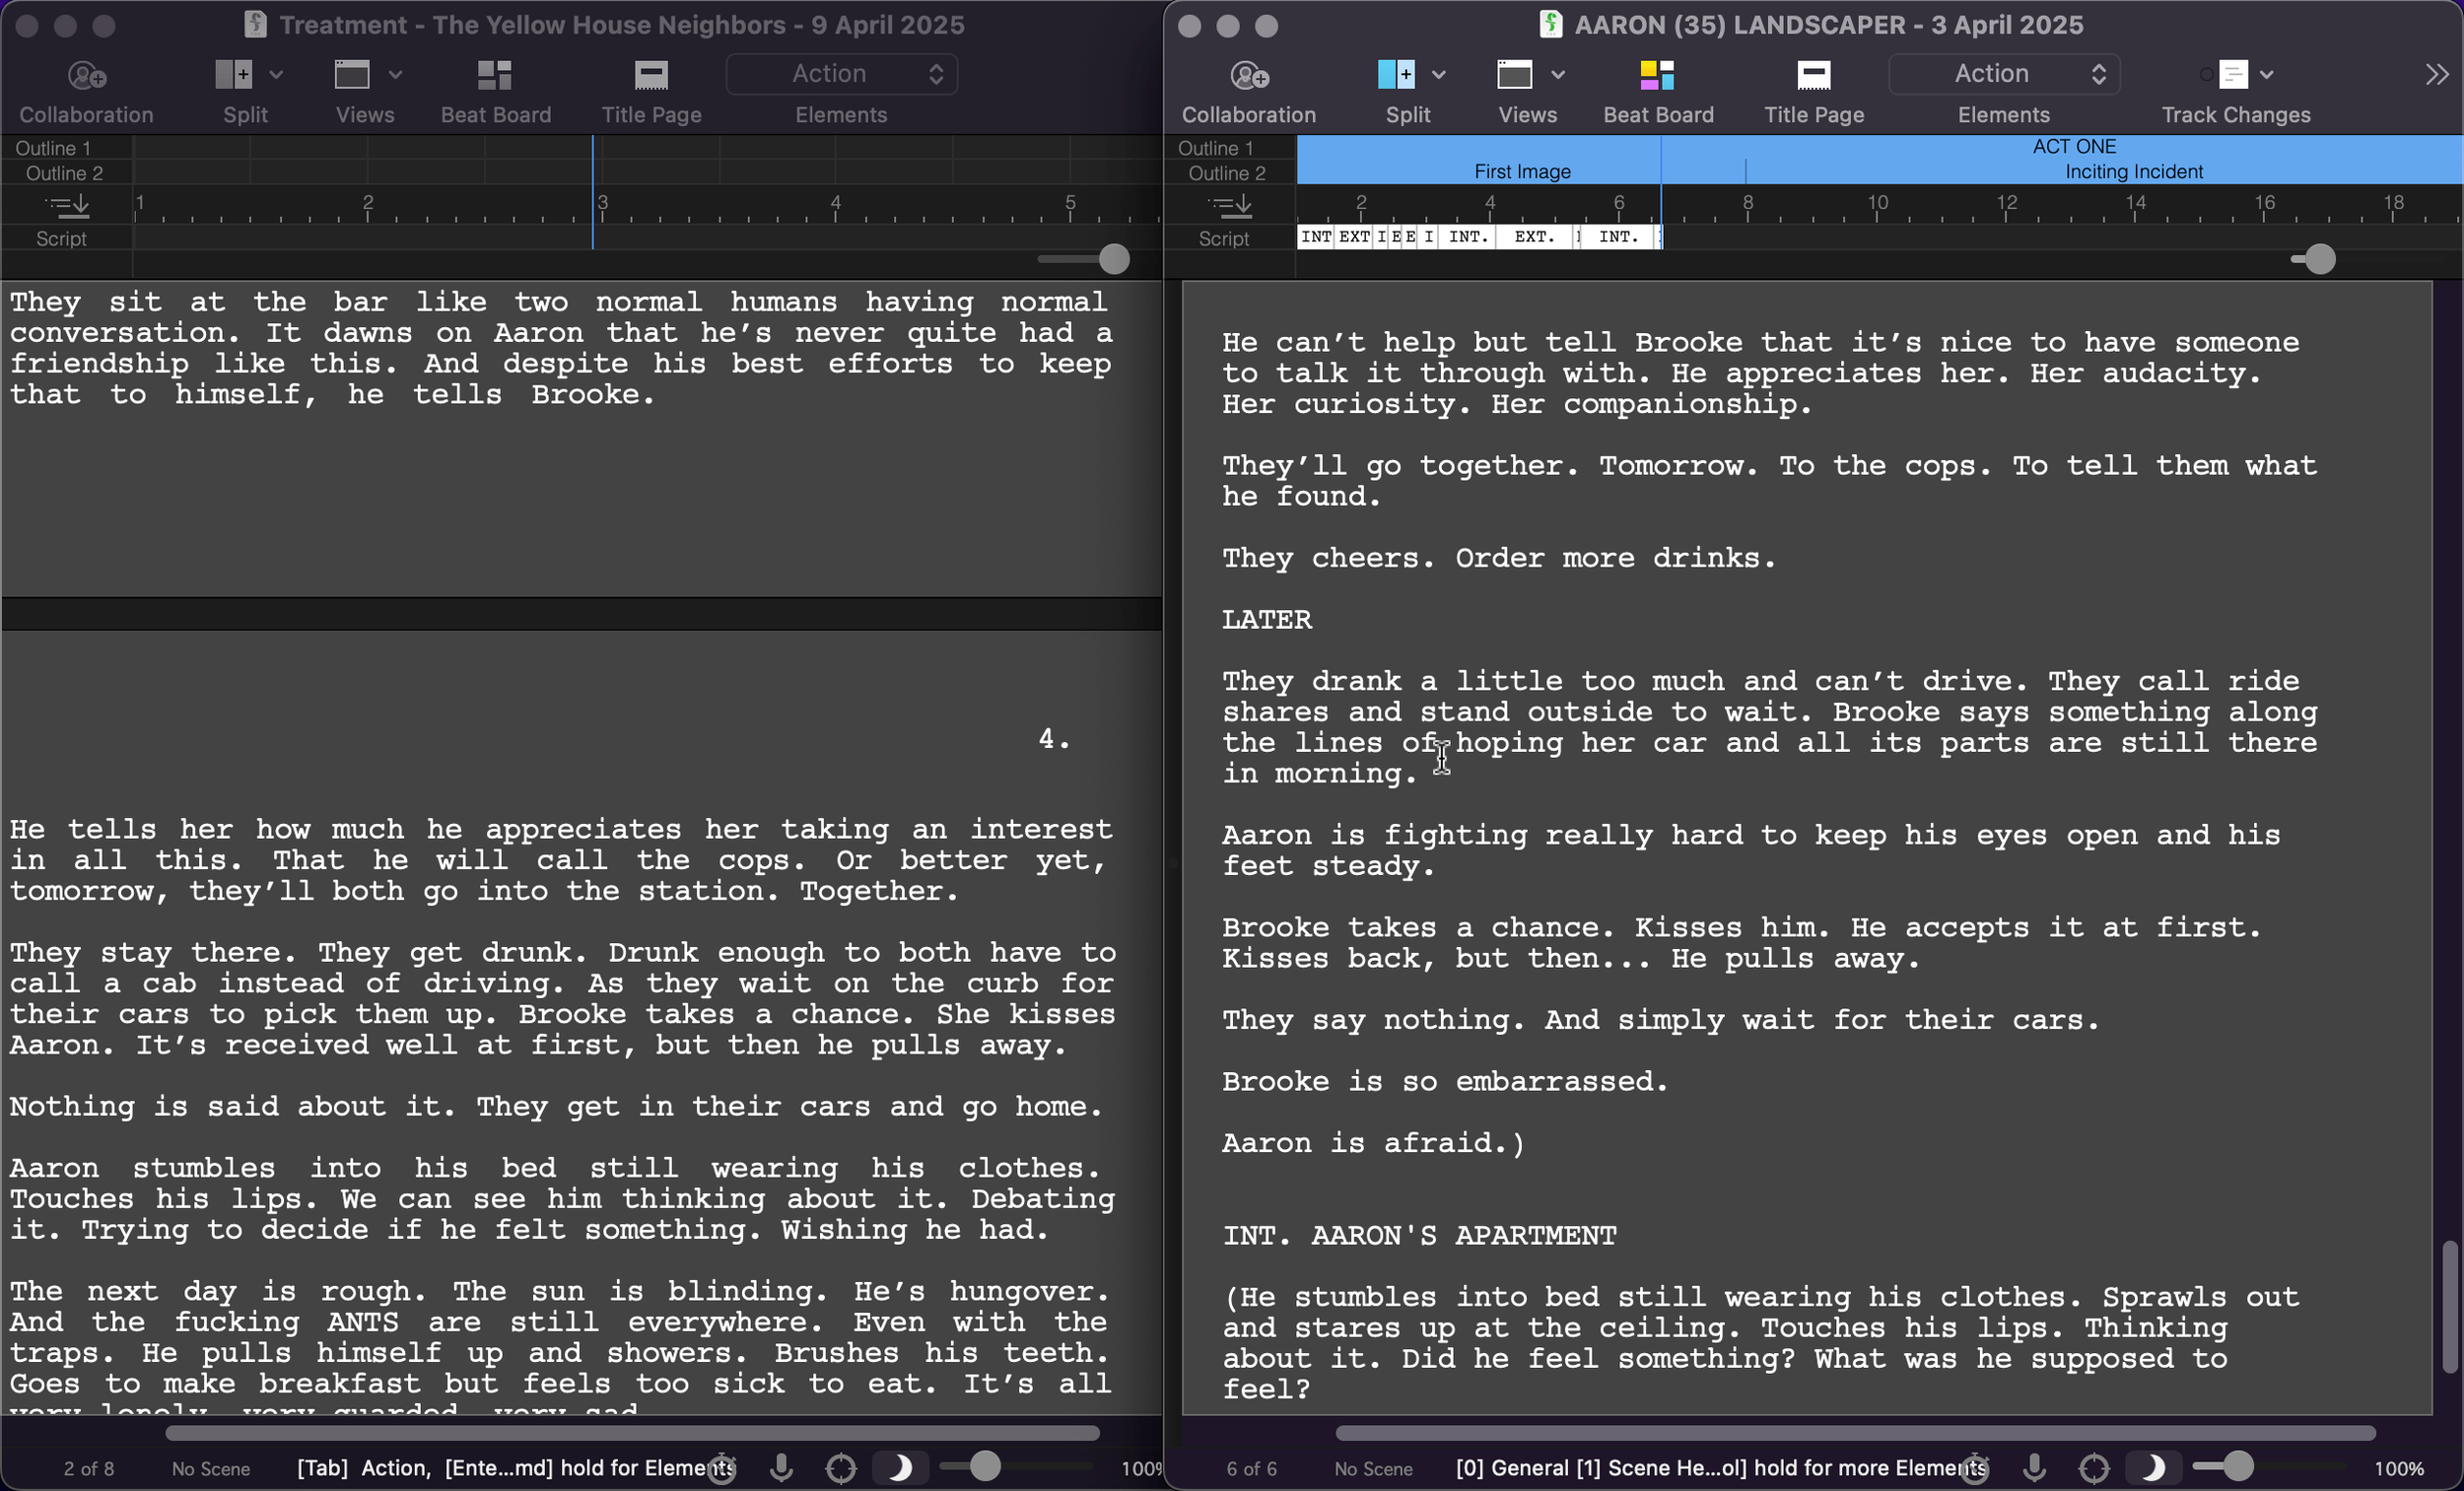Toggle night mode in the right window's status bar
Image resolution: width=2464 pixels, height=1491 pixels.
[2154, 1467]
